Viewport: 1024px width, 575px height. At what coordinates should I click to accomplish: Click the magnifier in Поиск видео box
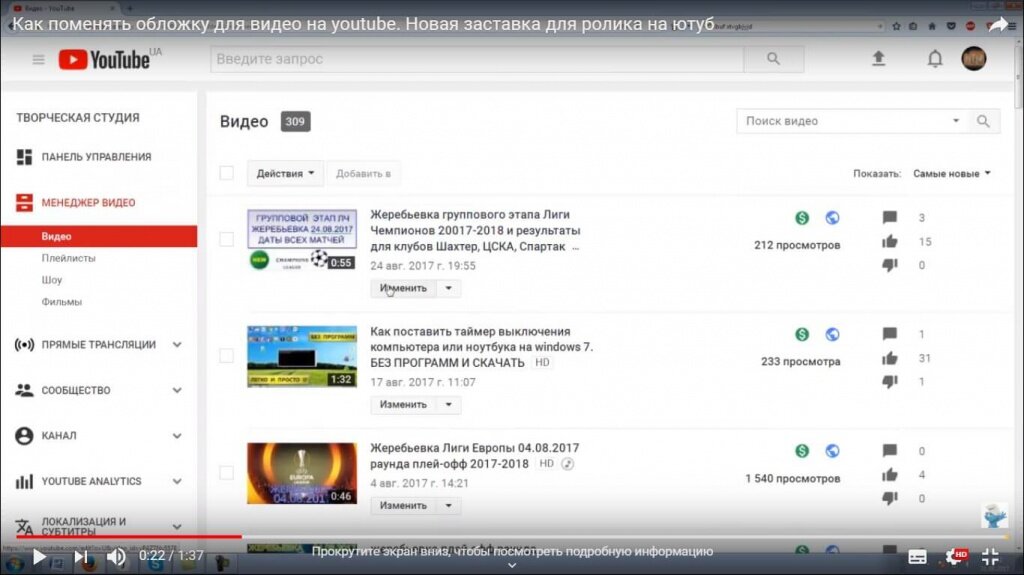pyautogui.click(x=983, y=121)
